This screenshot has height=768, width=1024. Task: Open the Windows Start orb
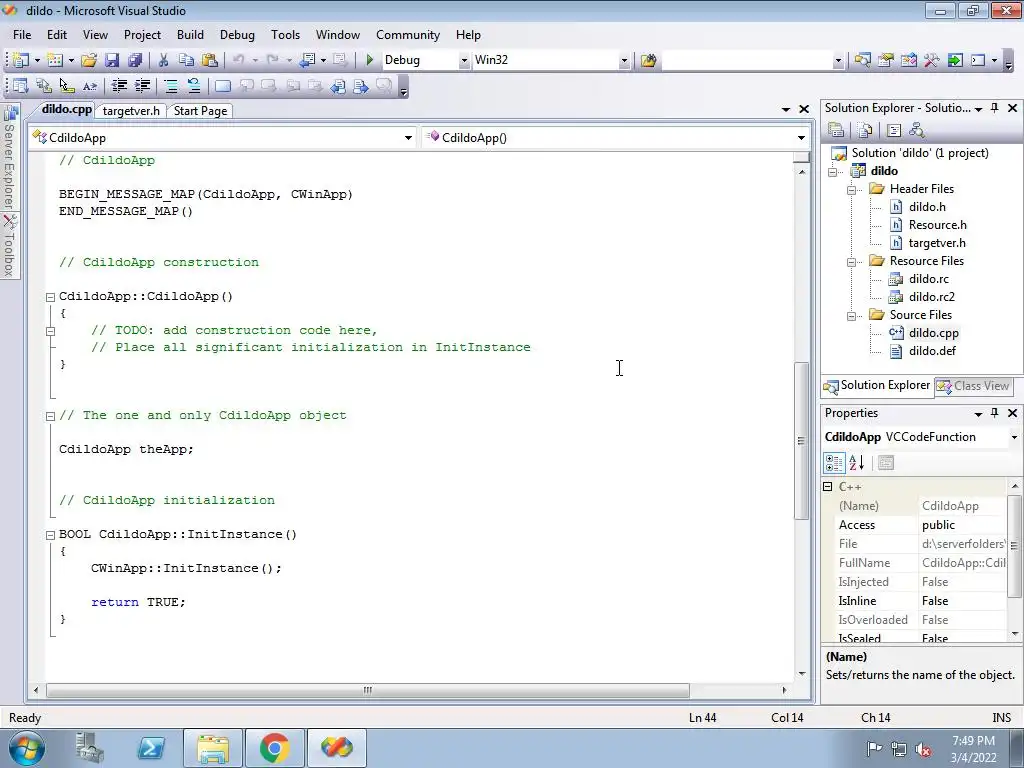click(27, 748)
